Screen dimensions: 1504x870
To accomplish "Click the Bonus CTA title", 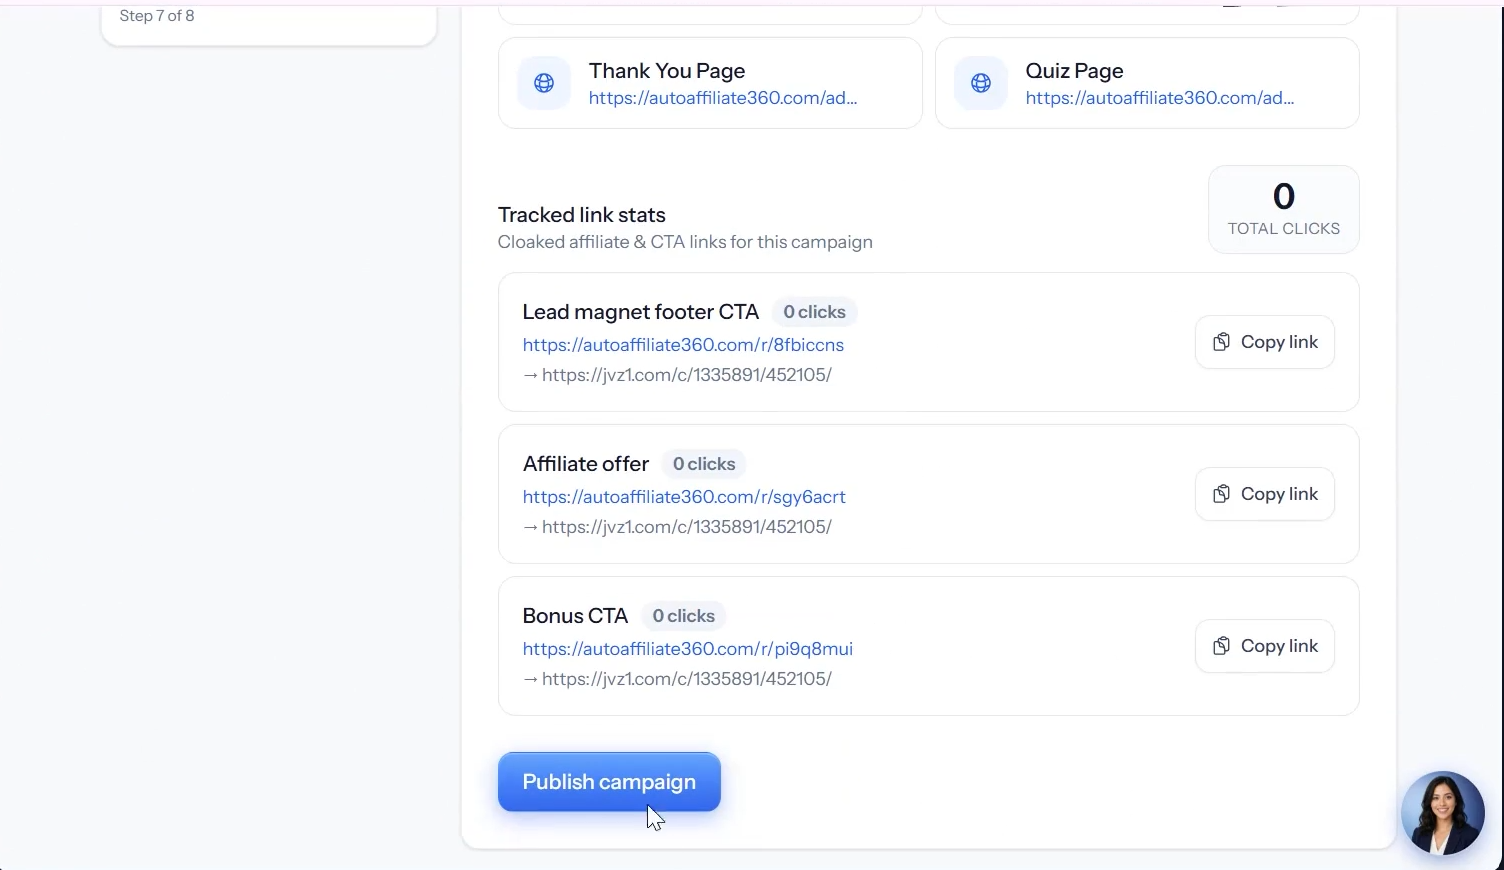I will (x=575, y=616).
